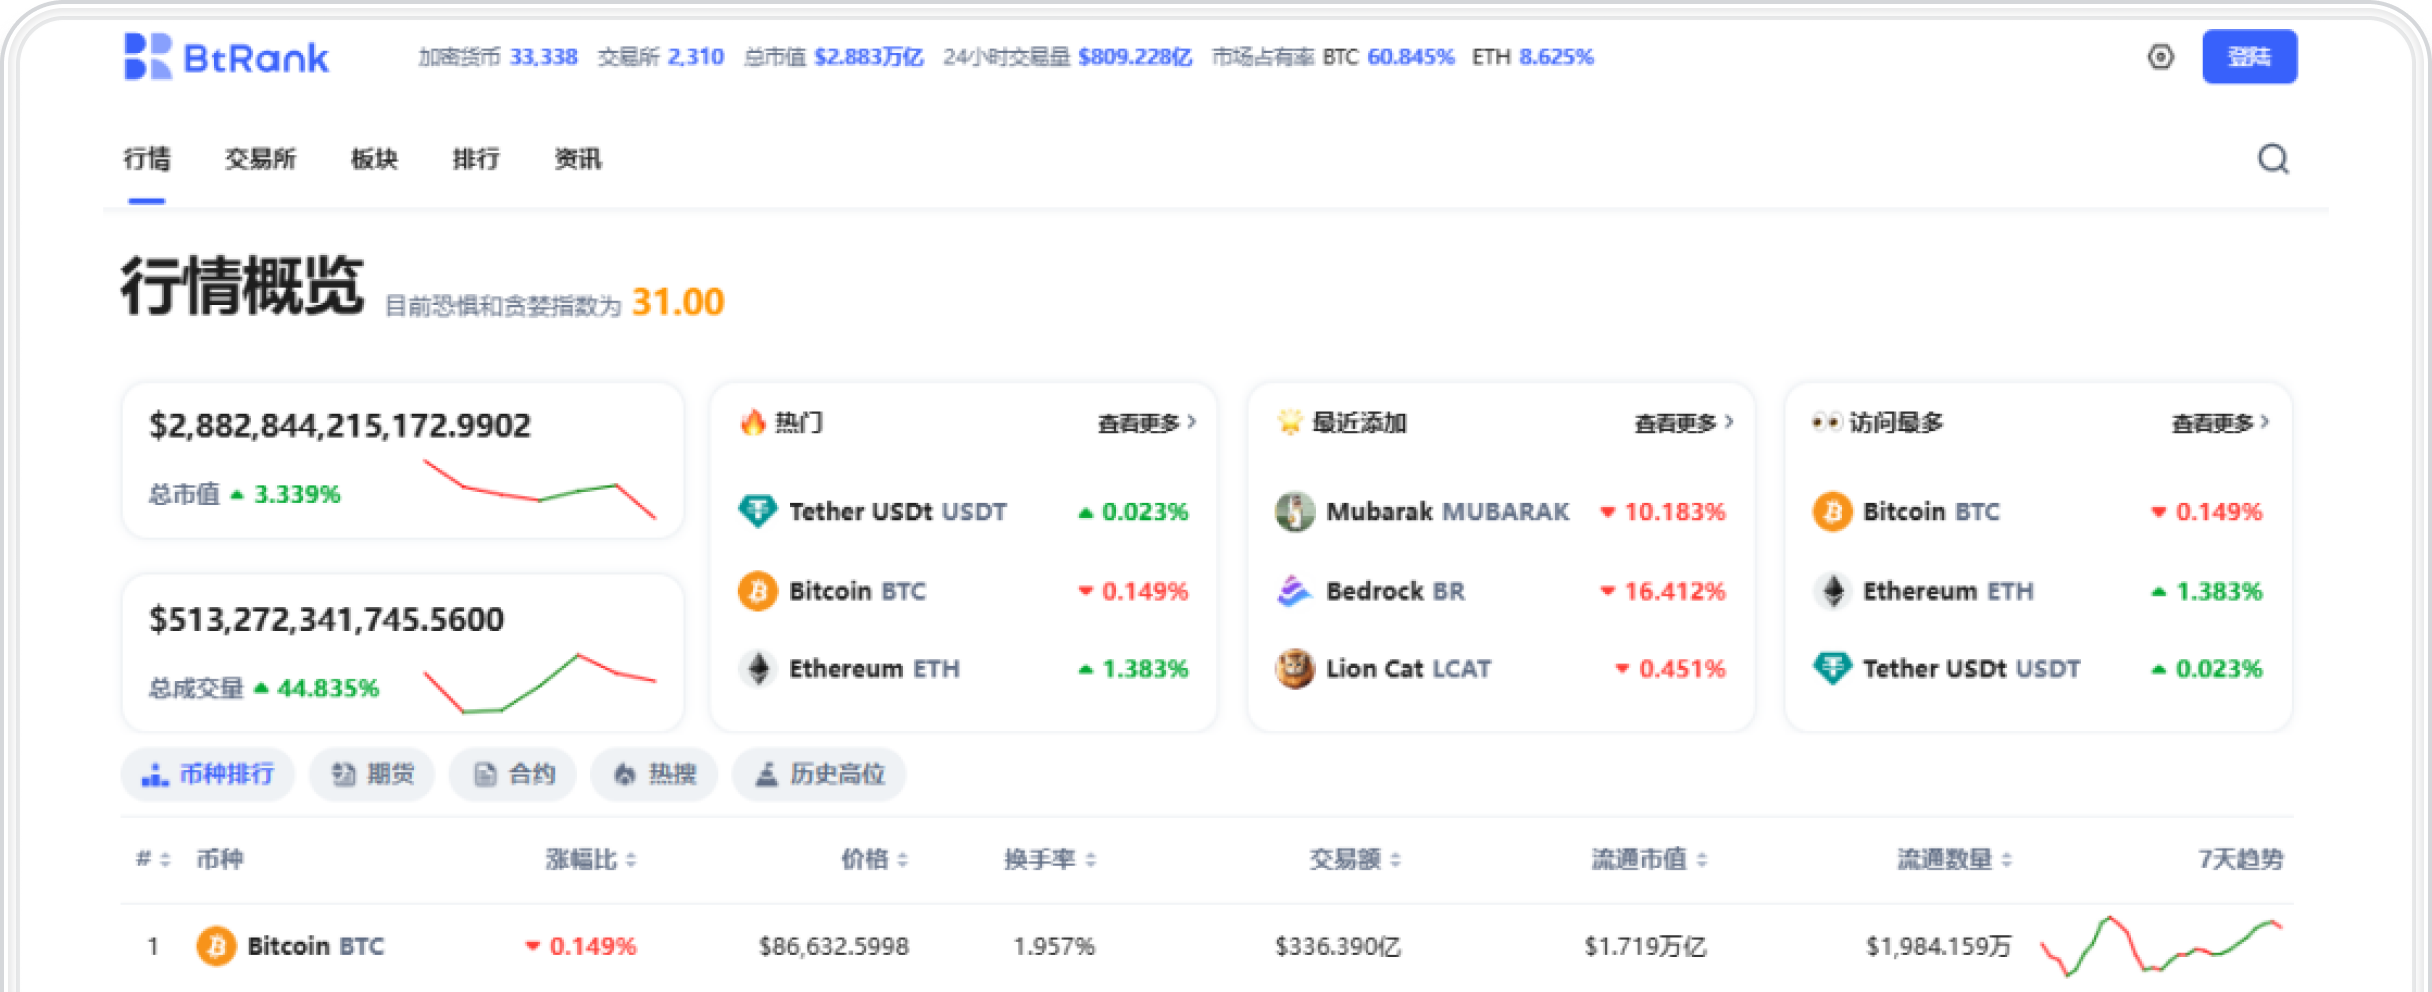Screen dimensions: 2432x992
Task: Open the 资讯 tab
Action: point(578,159)
